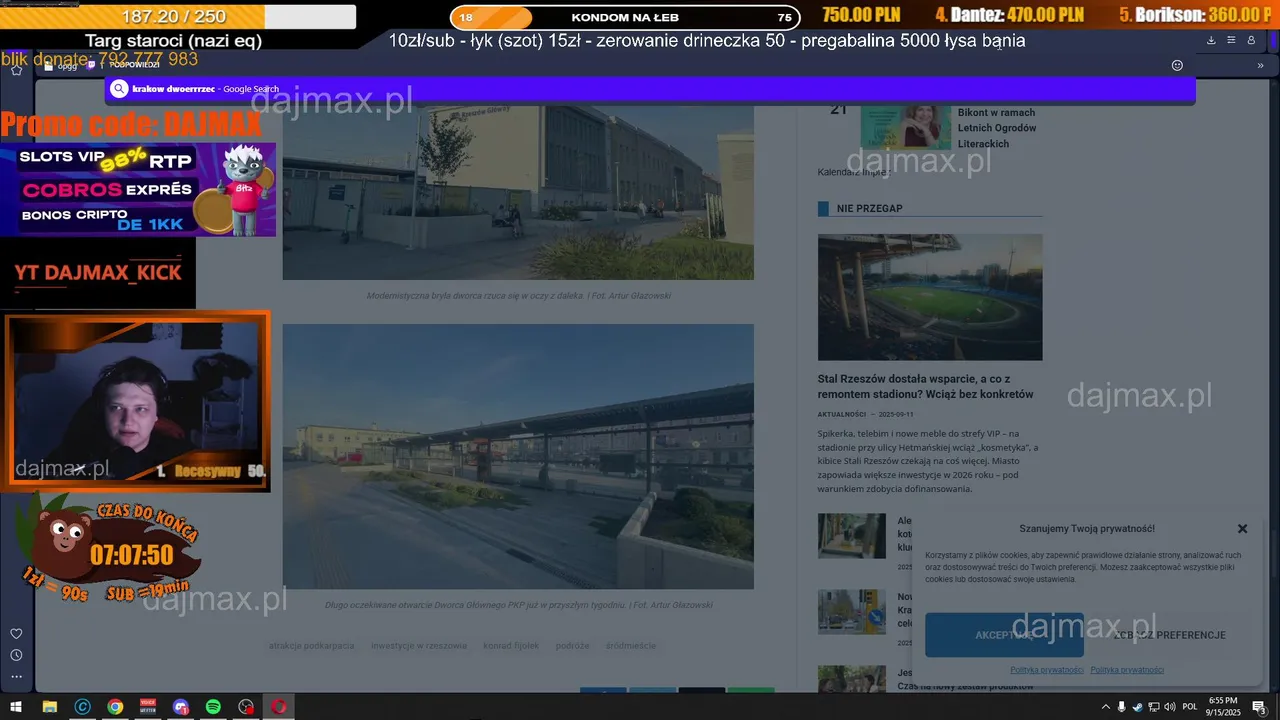Viewport: 1280px width, 720px height.
Task: Click the '07:07:50' countdown timer
Action: [x=132, y=555]
